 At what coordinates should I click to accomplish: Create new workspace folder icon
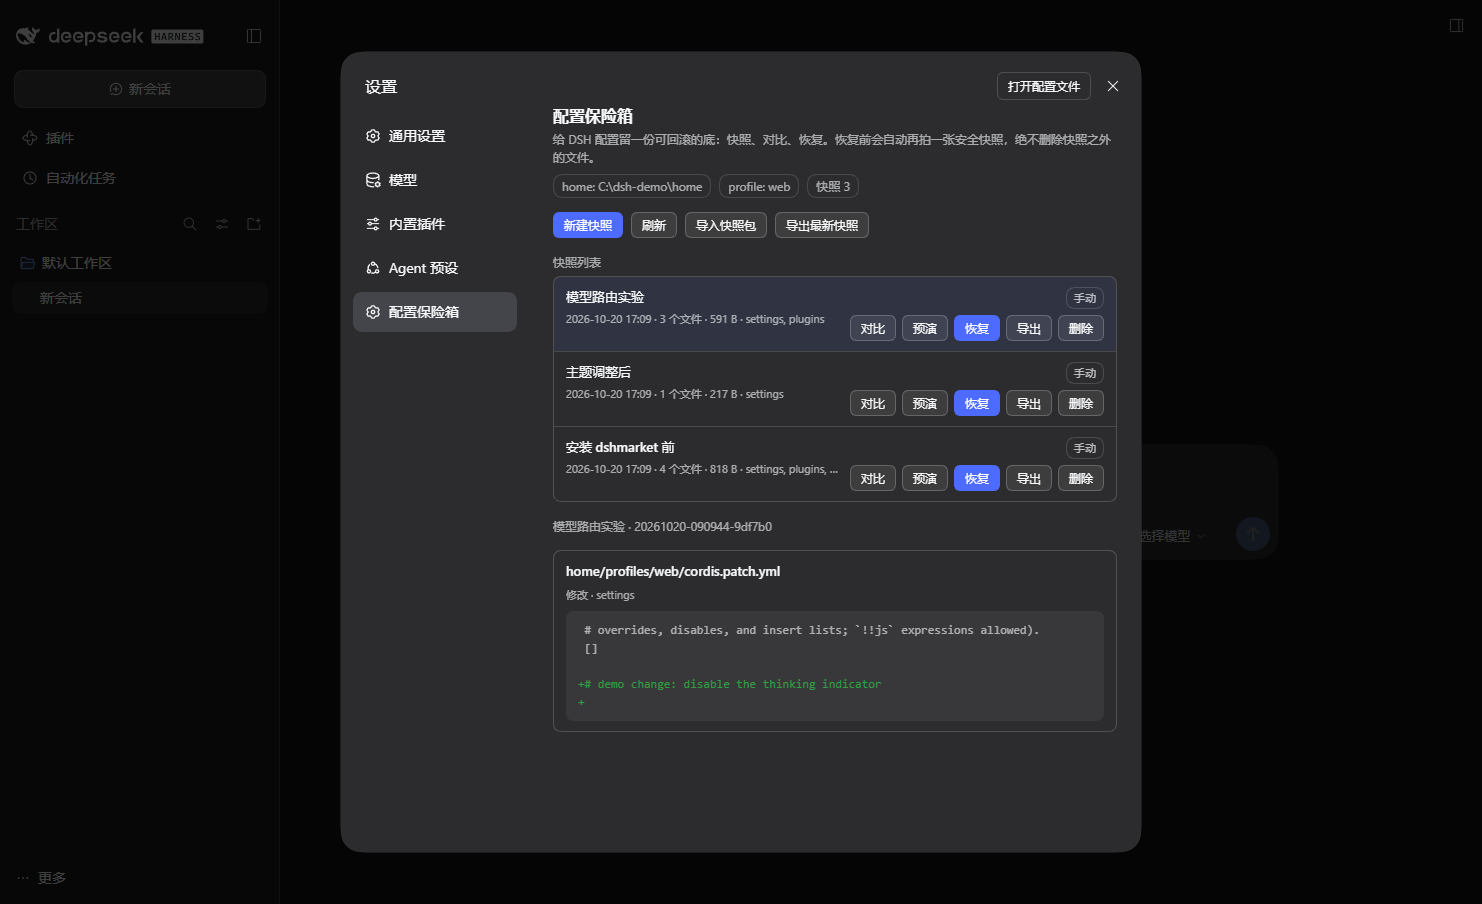tap(254, 224)
